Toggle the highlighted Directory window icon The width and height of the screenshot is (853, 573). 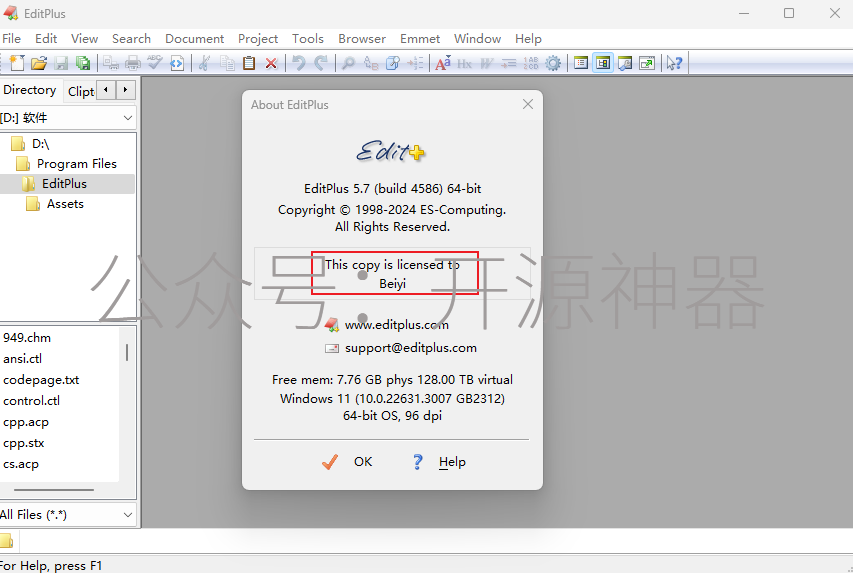pyautogui.click(x=603, y=63)
